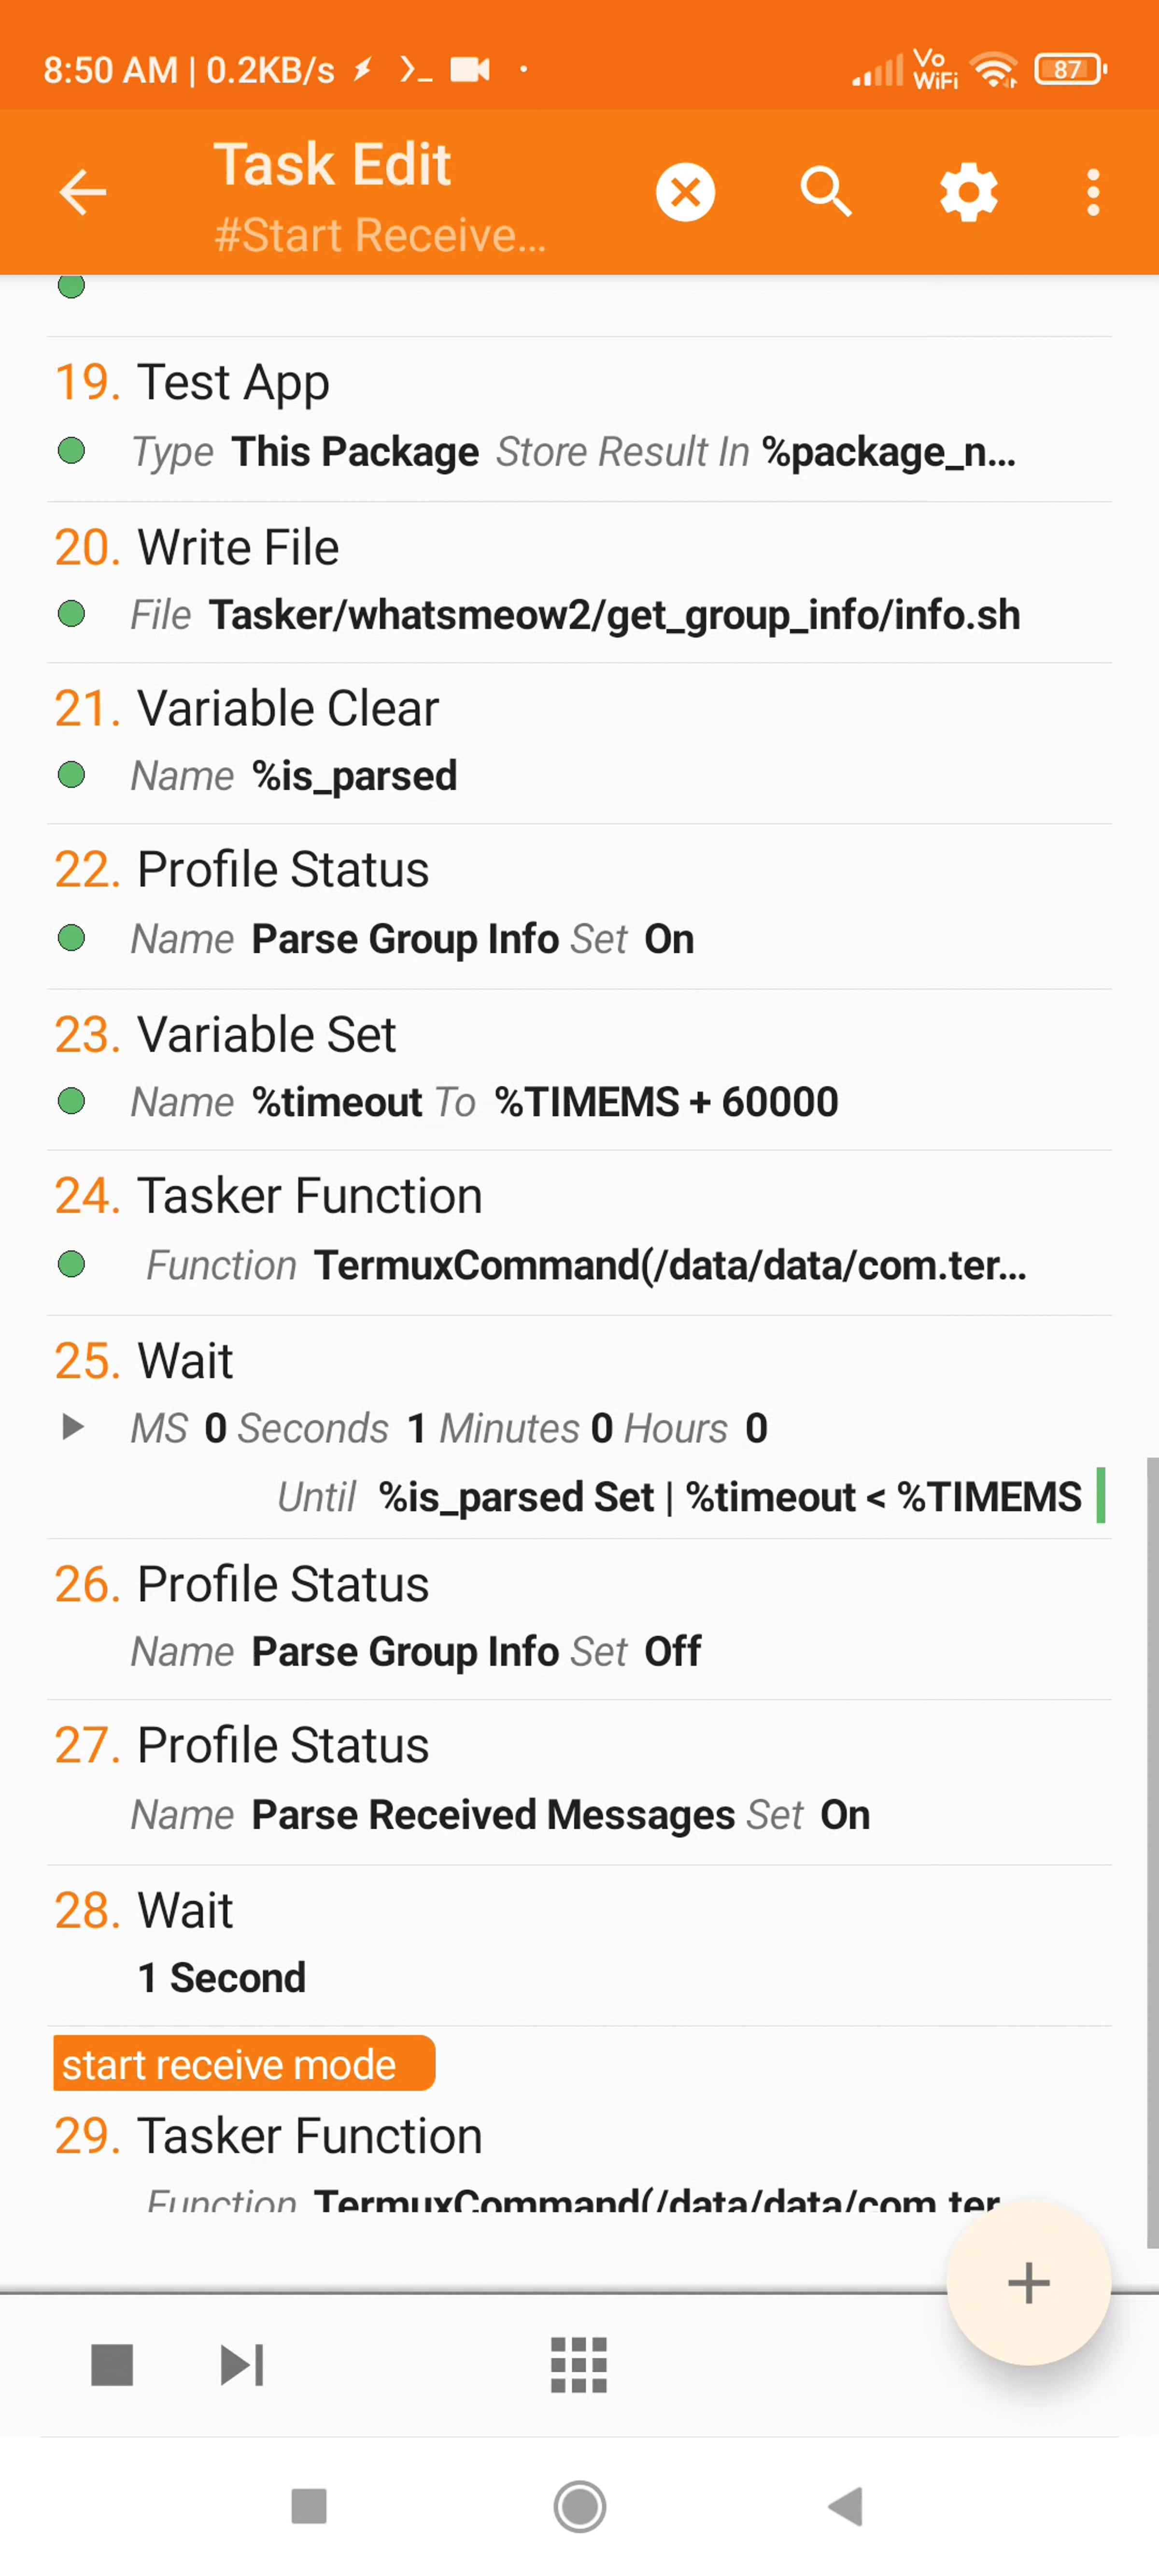
Task: Open the three-dot overflow menu
Action: pyautogui.click(x=1093, y=192)
